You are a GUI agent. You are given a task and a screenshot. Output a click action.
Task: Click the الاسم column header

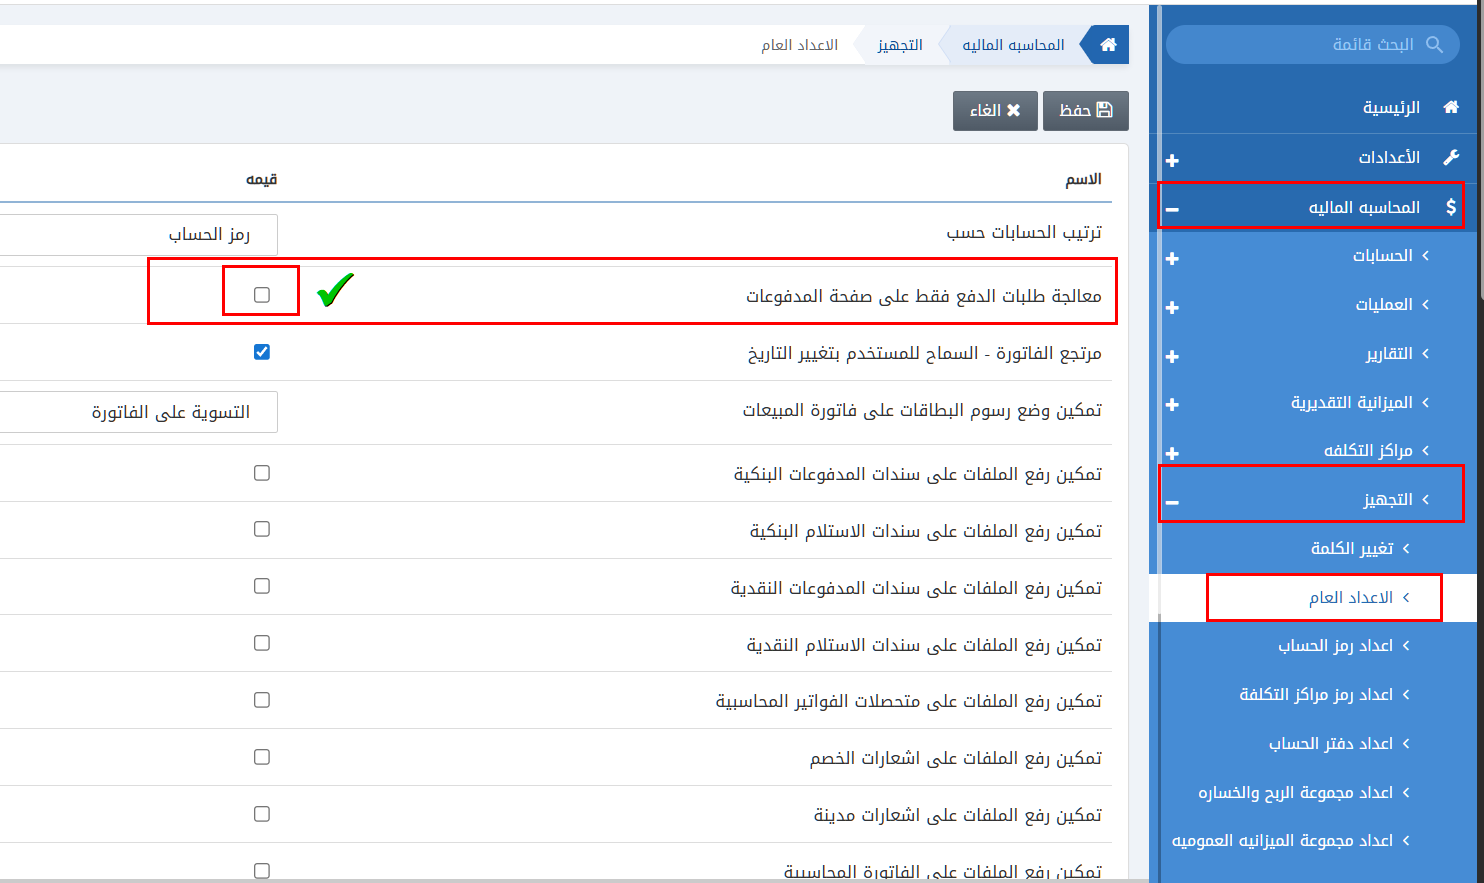pos(1083,179)
